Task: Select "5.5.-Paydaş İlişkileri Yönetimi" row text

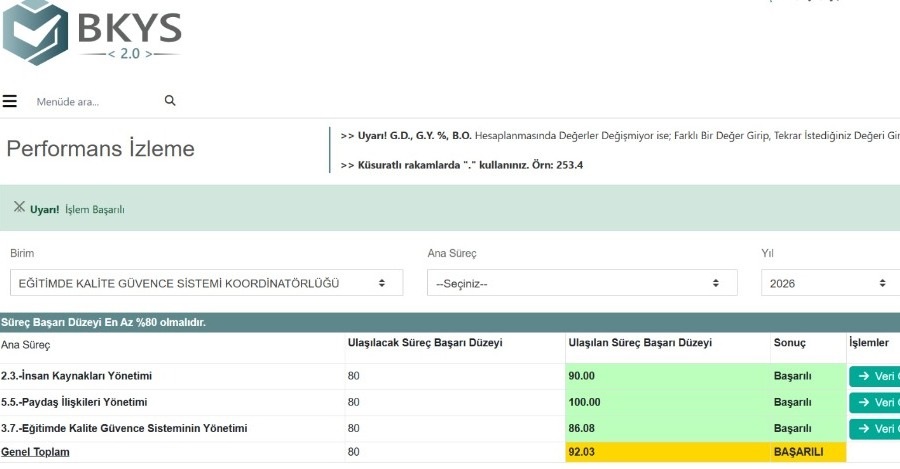Action: tap(74, 402)
